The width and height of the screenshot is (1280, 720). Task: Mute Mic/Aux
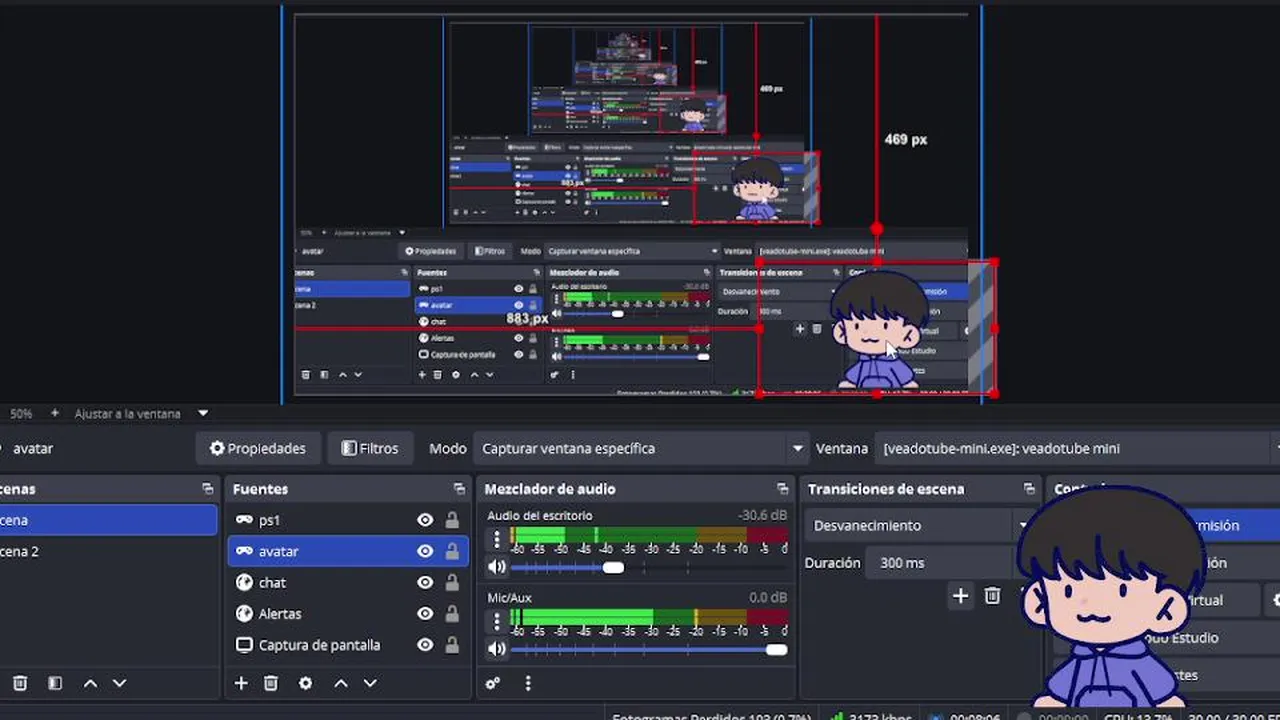click(497, 649)
